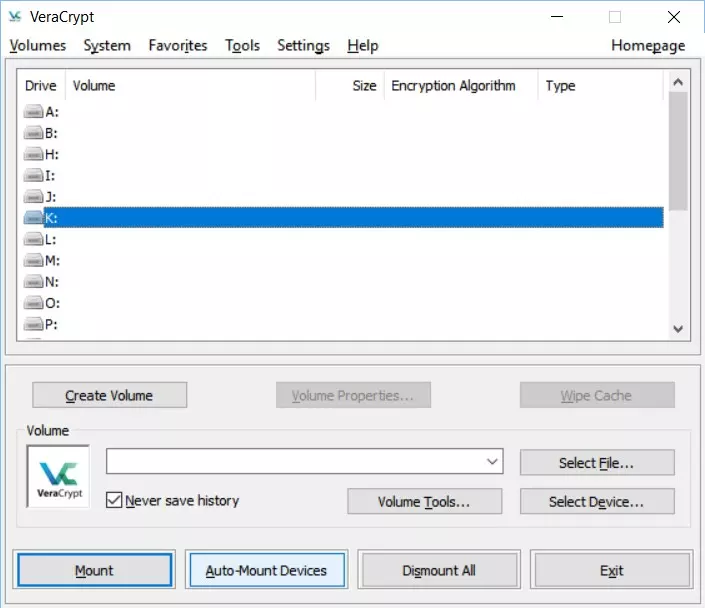Click the drive icon next to M:
Viewport: 705px width, 608px height.
coord(33,260)
